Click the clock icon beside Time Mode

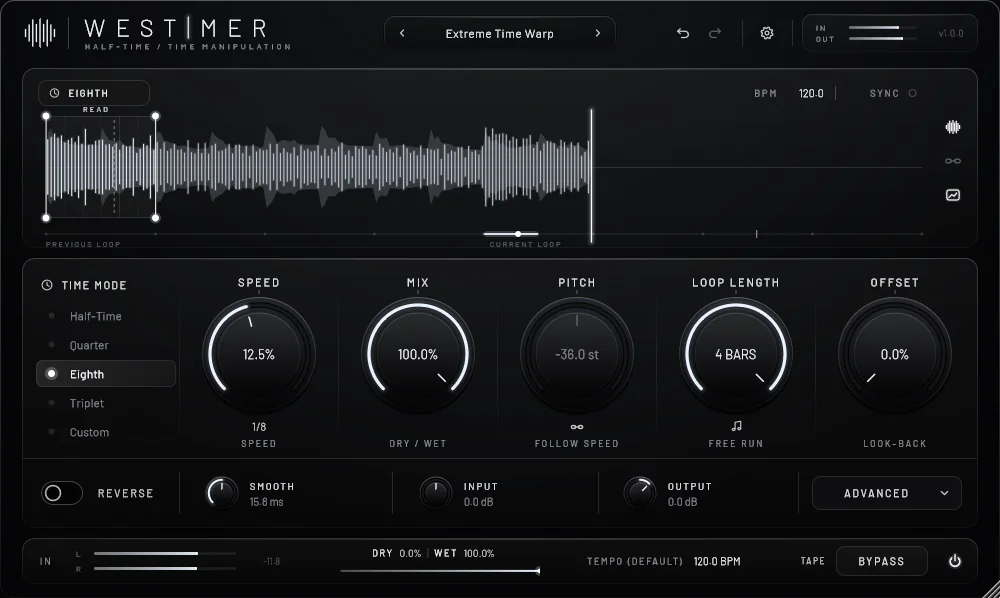tap(47, 285)
